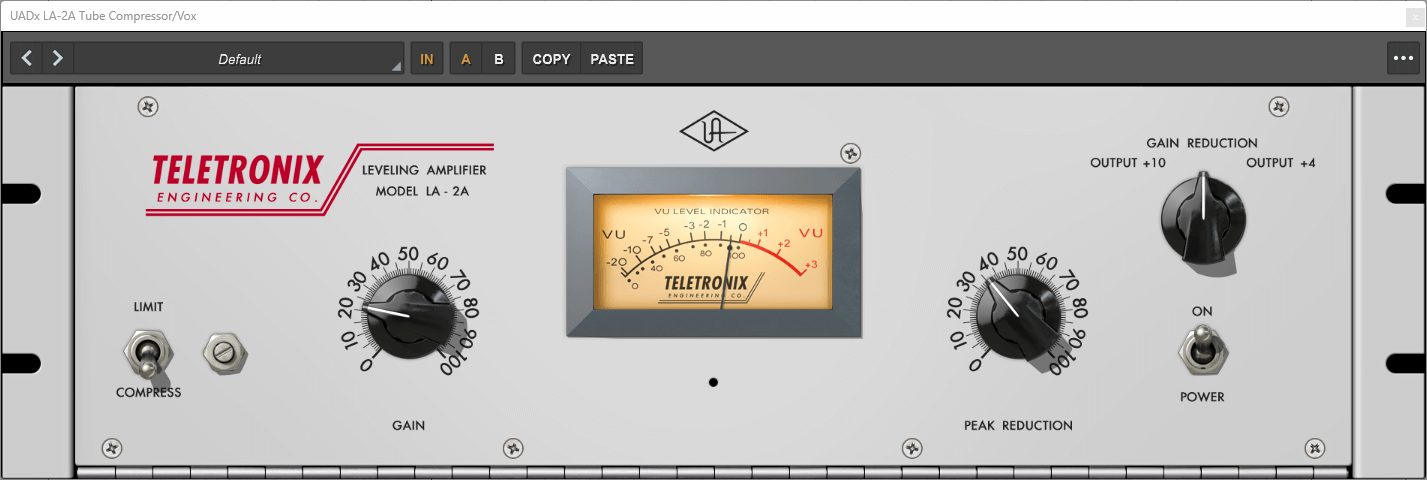Click the window title 'UADx LA-2A Tube Compressor/Vox'

pos(104,14)
